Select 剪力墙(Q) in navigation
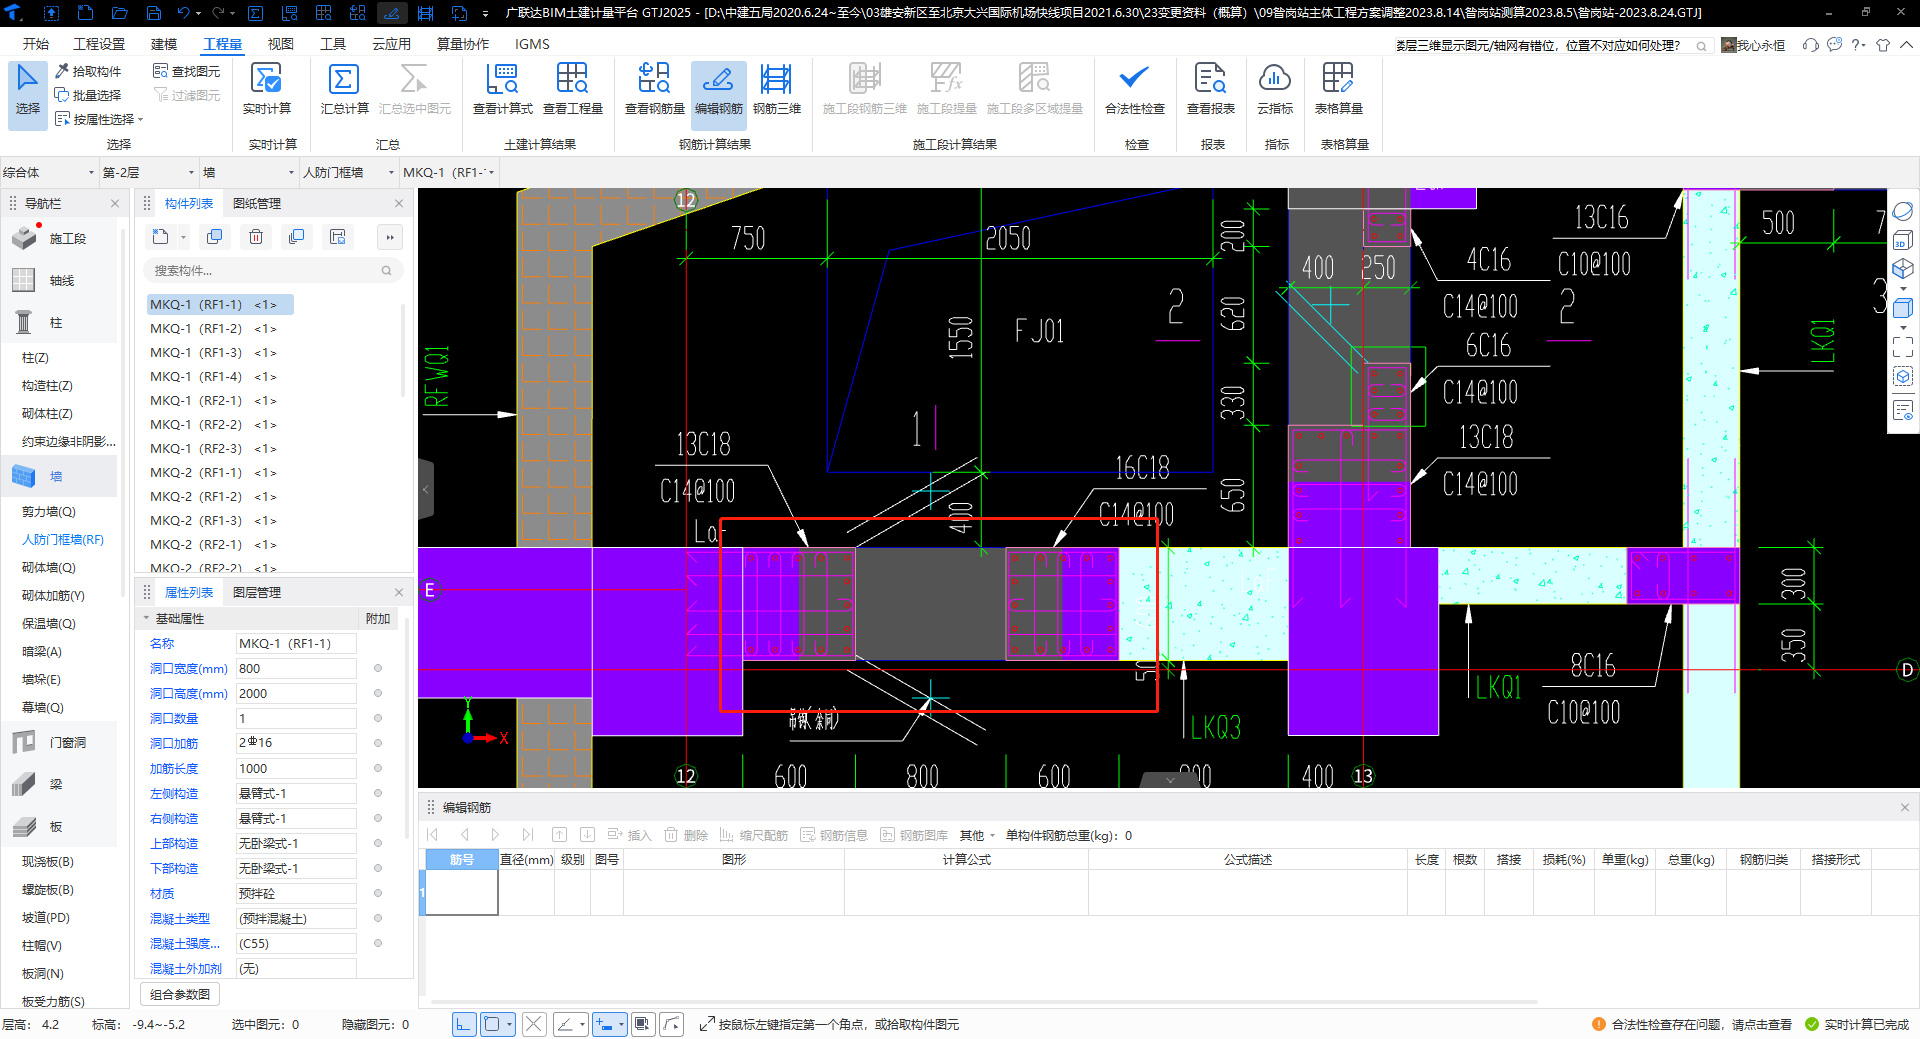 coord(49,511)
